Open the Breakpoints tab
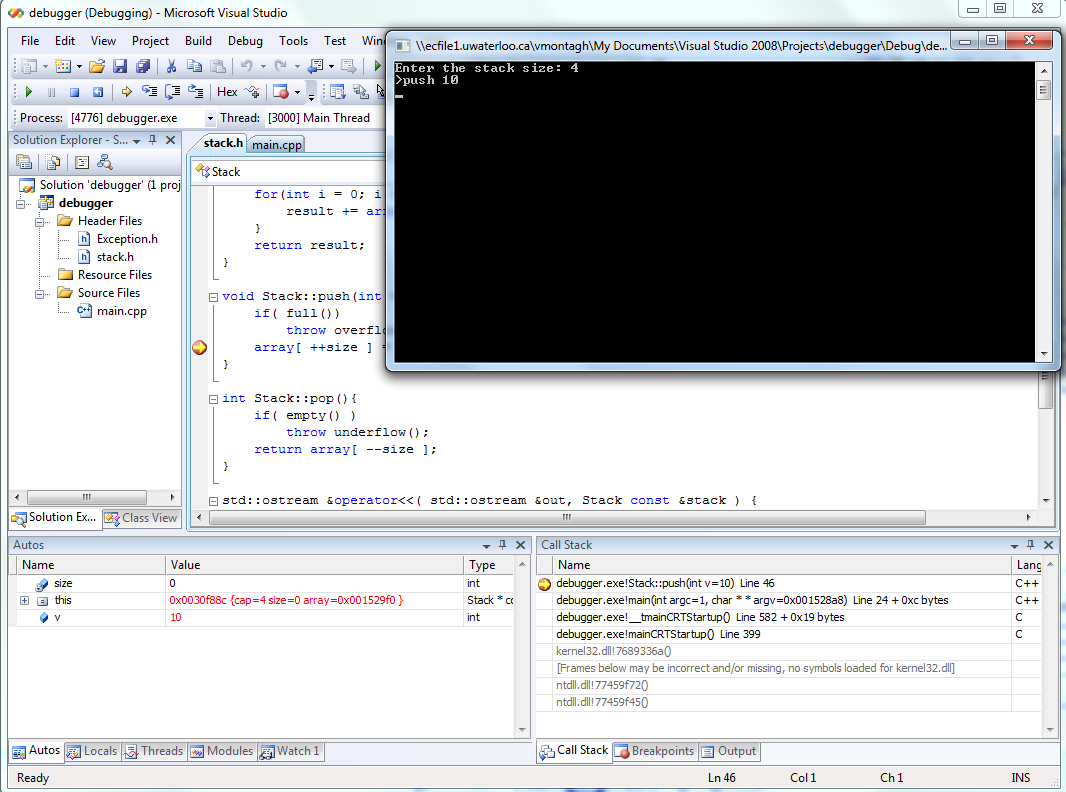Image resolution: width=1066 pixels, height=792 pixels. coord(655,751)
